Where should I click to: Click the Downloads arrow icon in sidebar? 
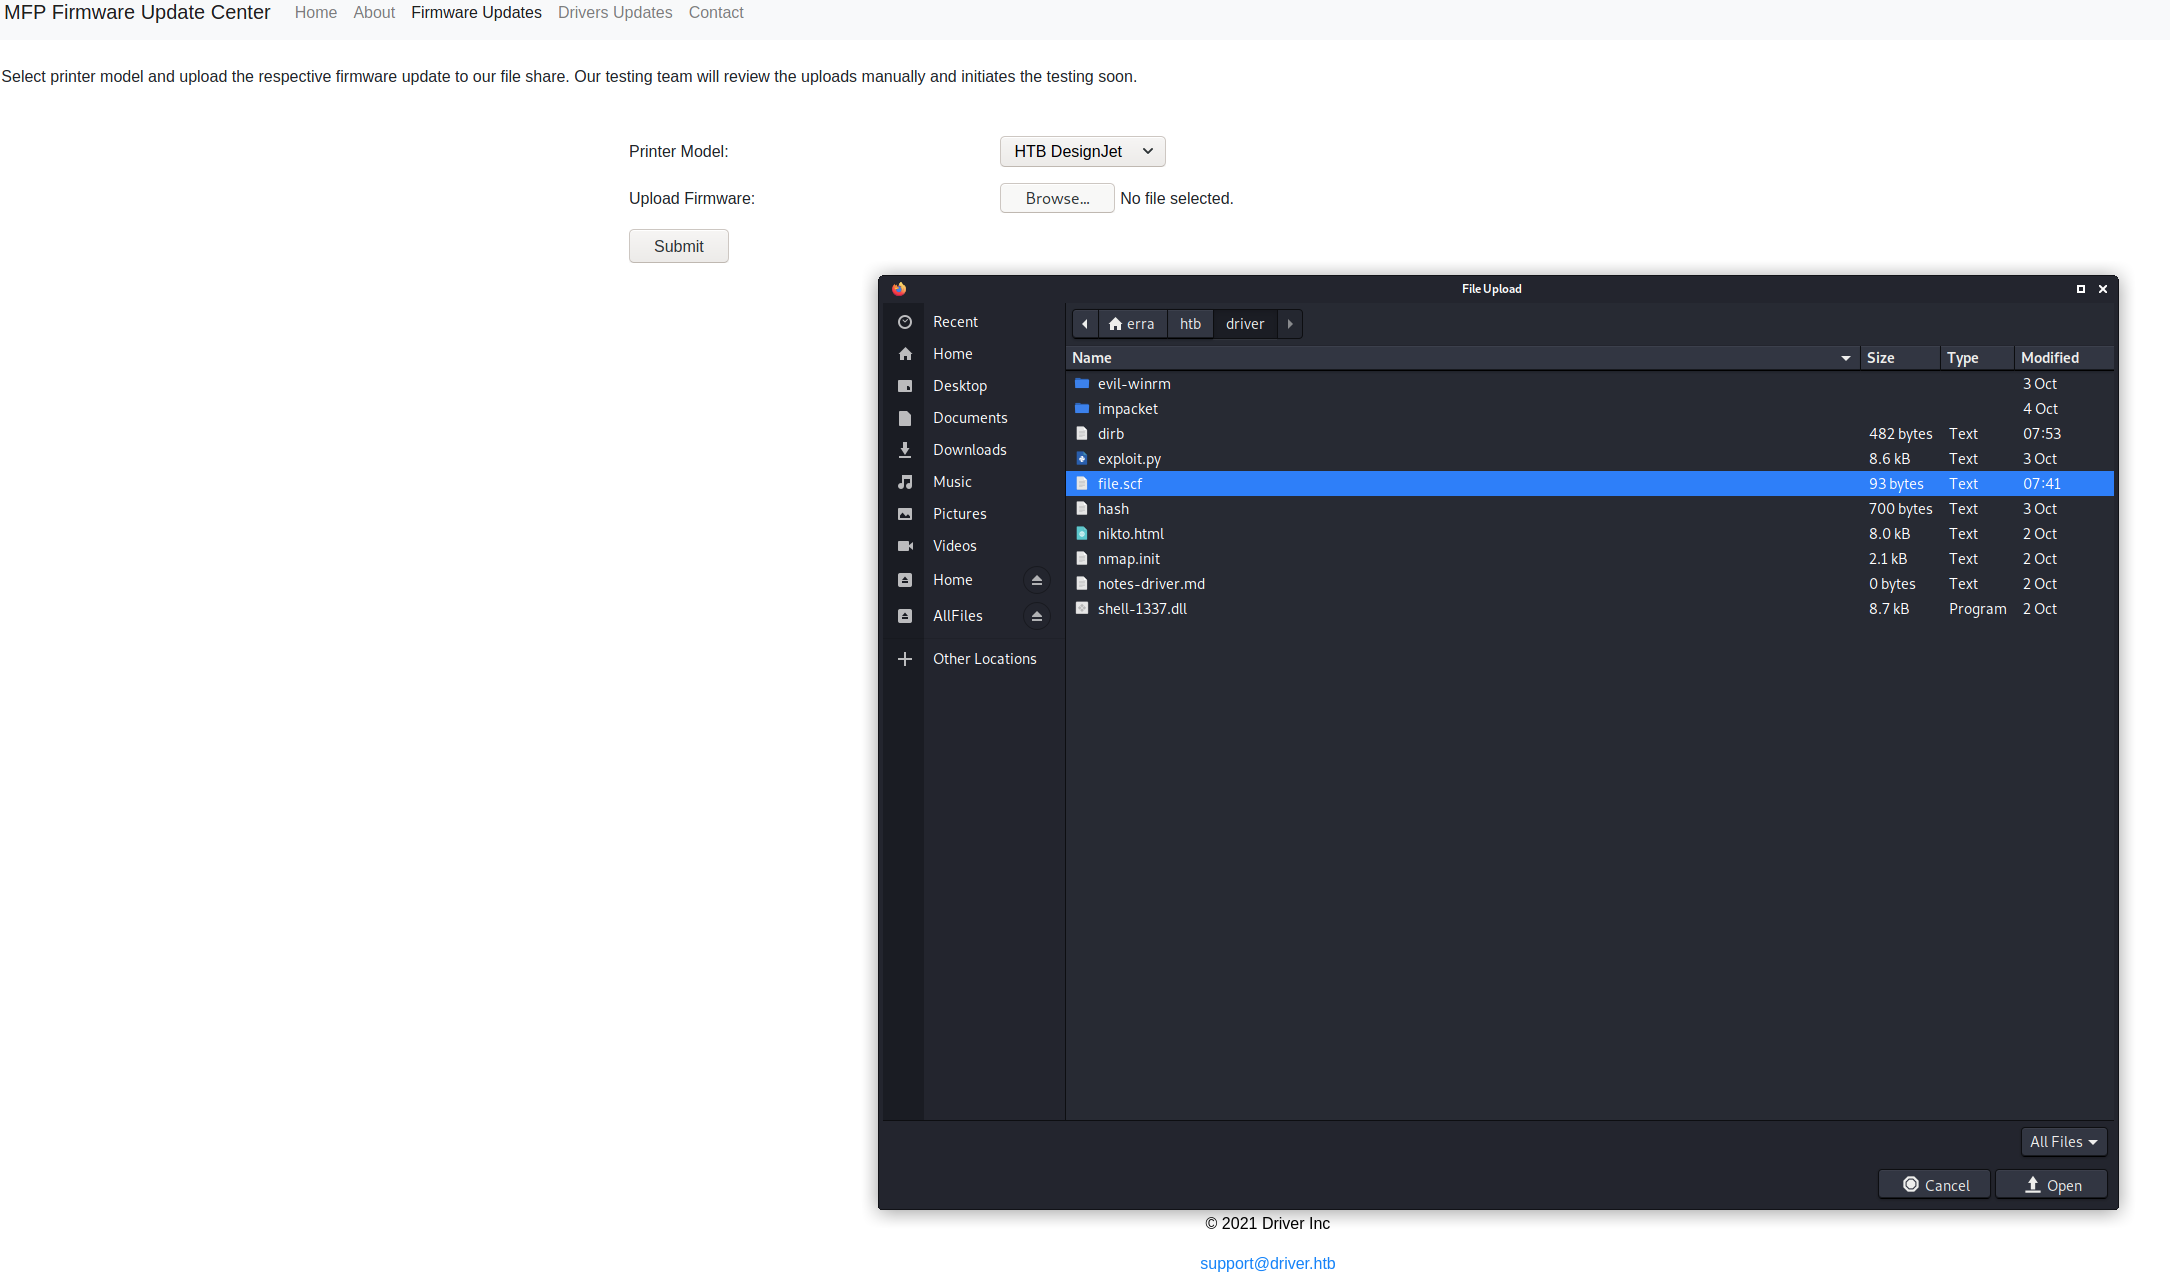(x=905, y=450)
